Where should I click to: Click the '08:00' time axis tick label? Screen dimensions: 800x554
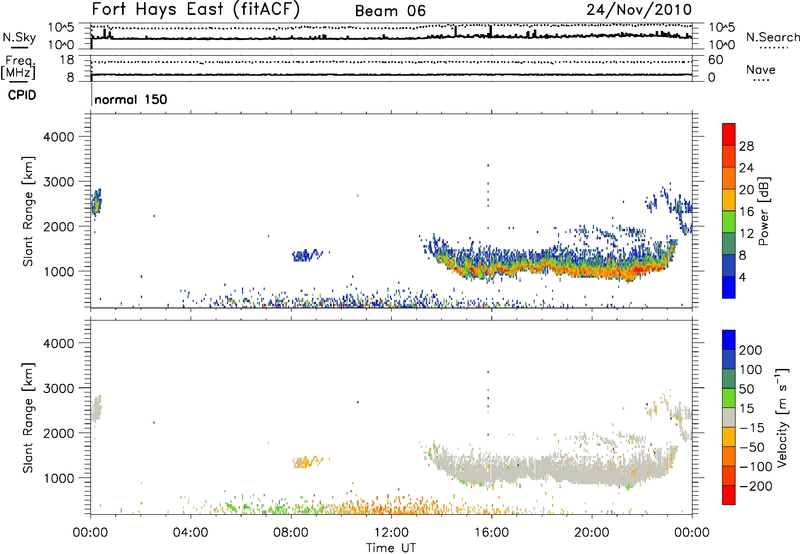point(291,533)
